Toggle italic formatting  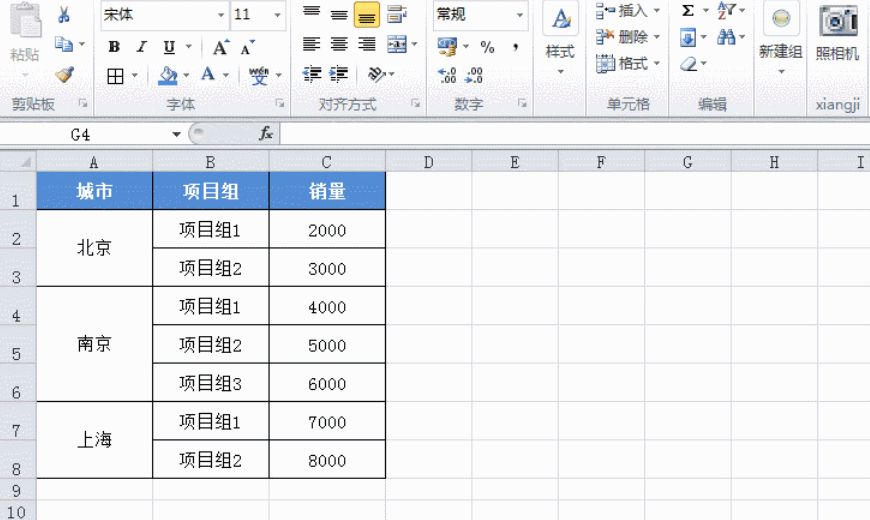141,47
